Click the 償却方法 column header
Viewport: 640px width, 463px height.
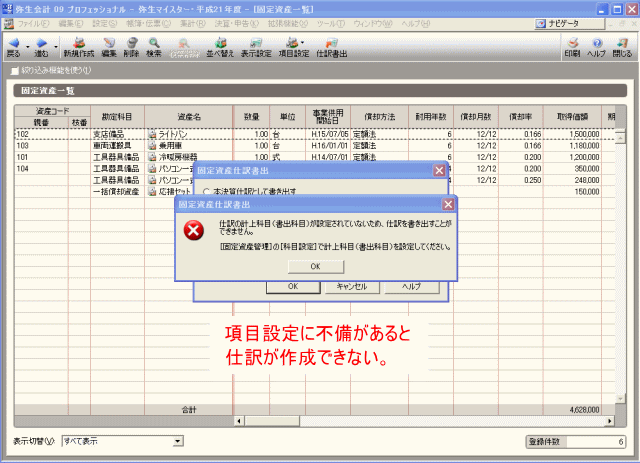[380, 117]
